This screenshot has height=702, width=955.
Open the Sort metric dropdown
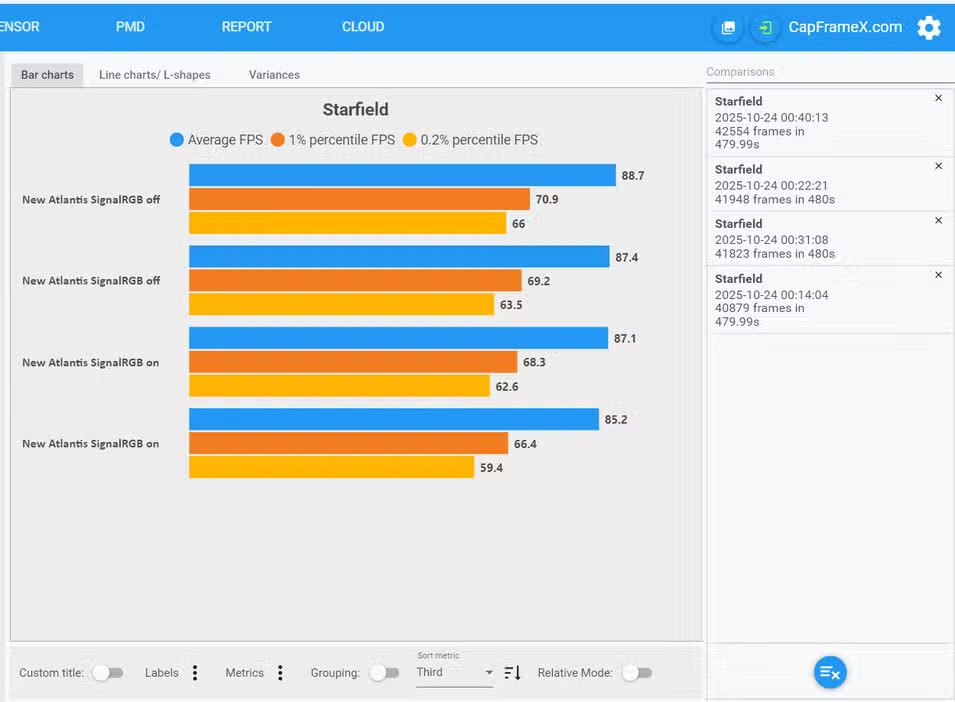pos(455,673)
